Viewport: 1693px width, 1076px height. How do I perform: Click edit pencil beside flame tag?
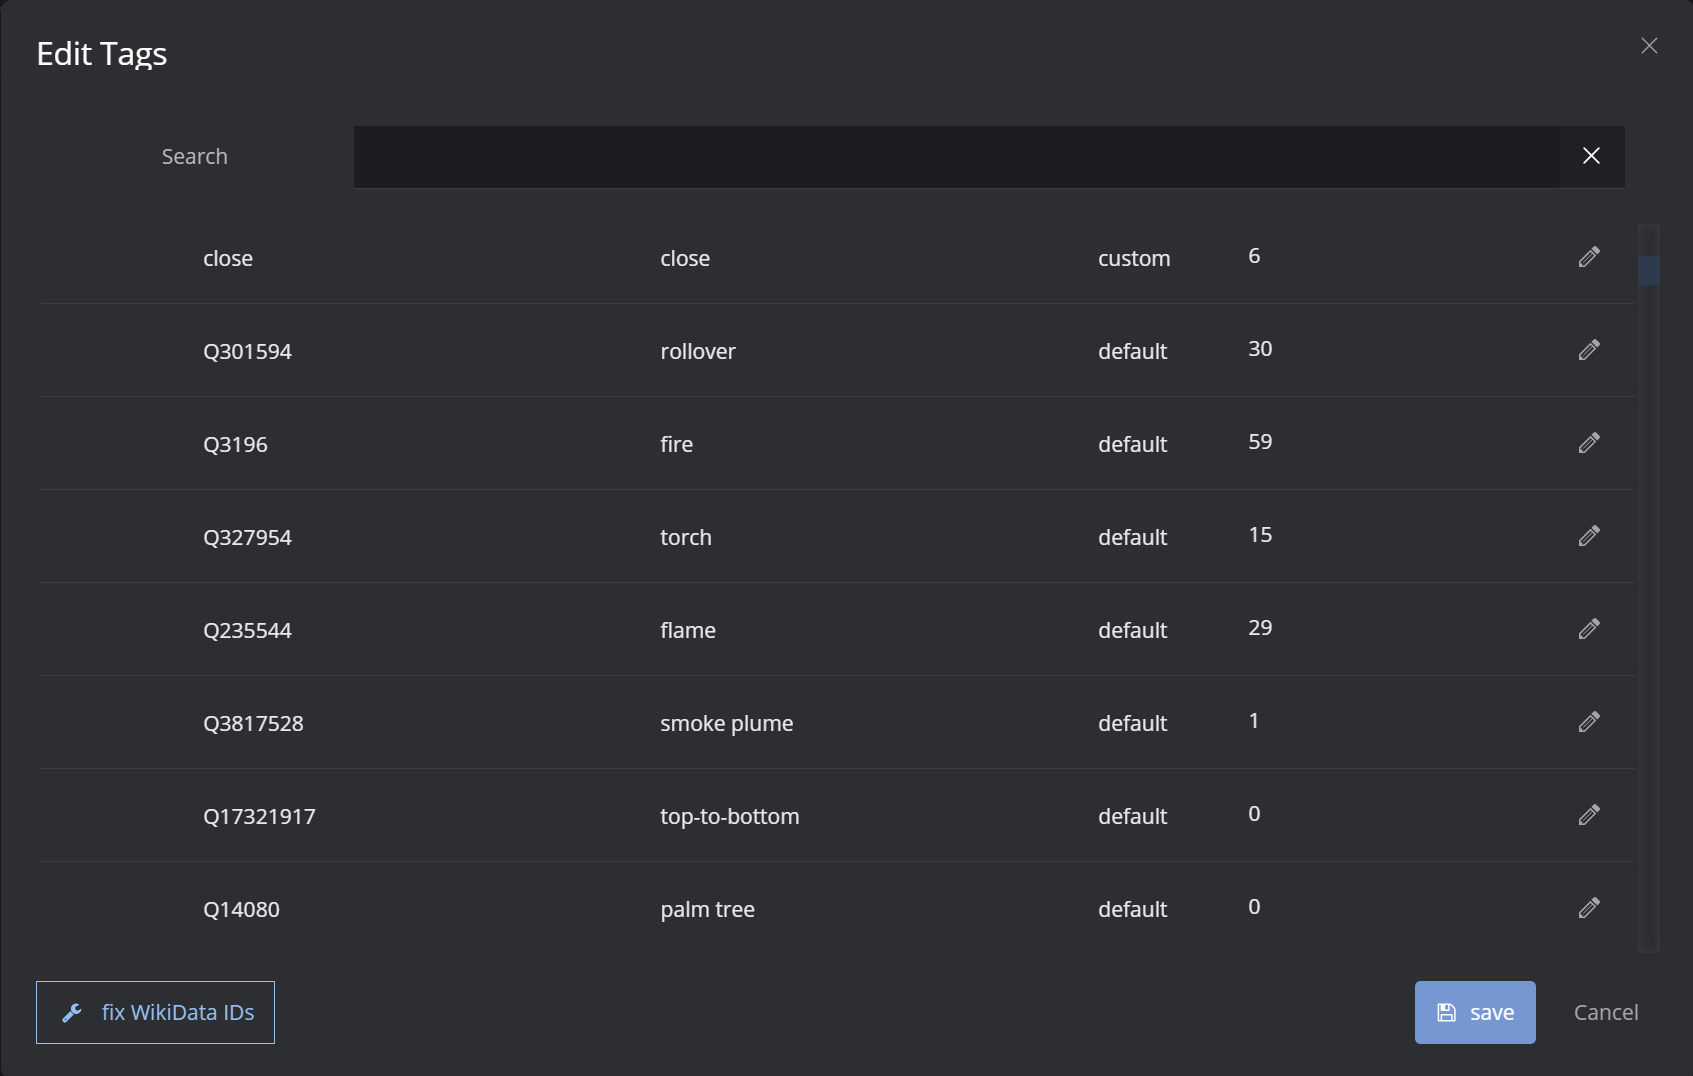pyautogui.click(x=1588, y=629)
